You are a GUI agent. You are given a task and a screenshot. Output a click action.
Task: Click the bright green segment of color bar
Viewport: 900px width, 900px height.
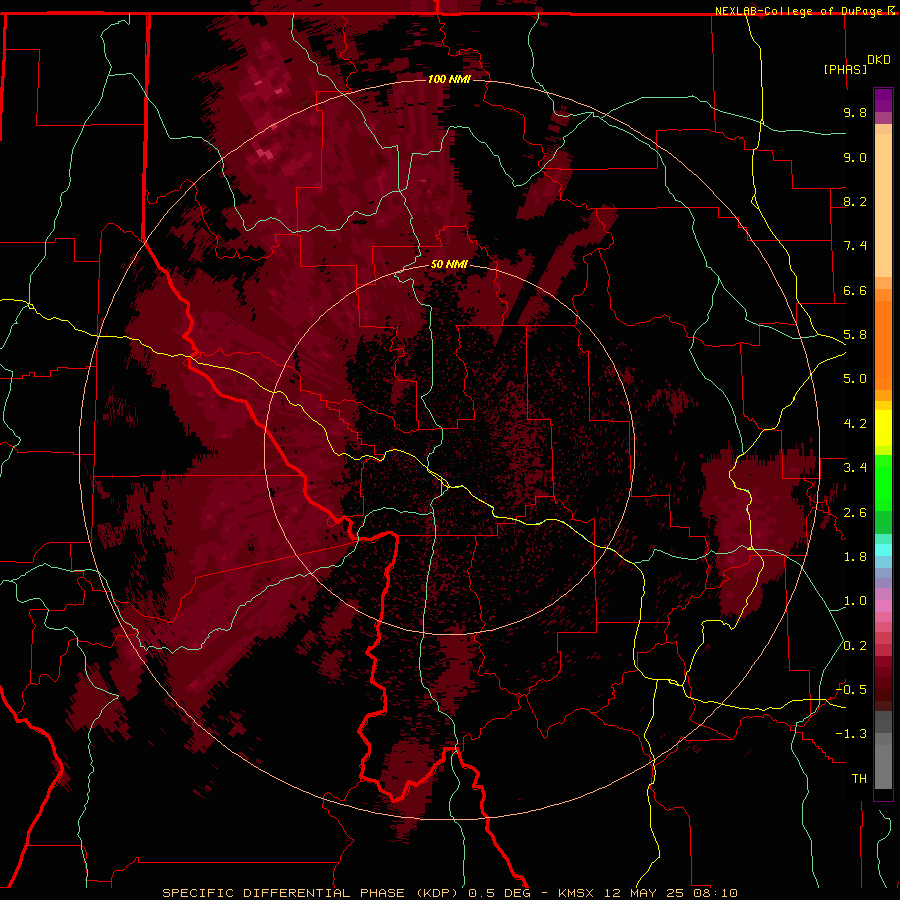coord(883,482)
